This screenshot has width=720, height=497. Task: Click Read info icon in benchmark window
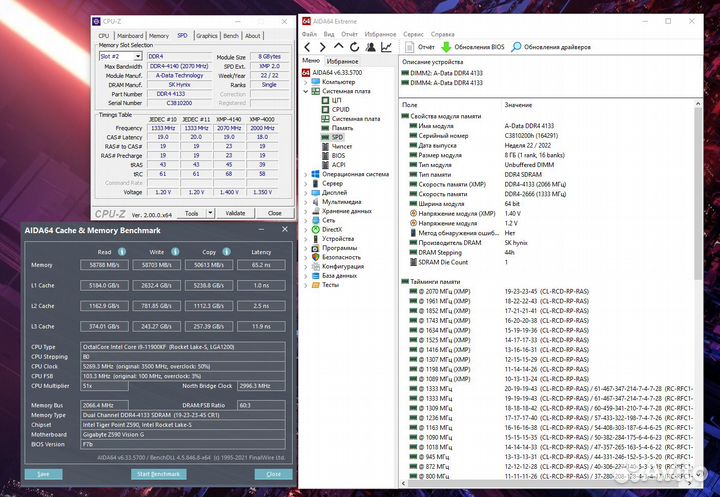pos(122,252)
